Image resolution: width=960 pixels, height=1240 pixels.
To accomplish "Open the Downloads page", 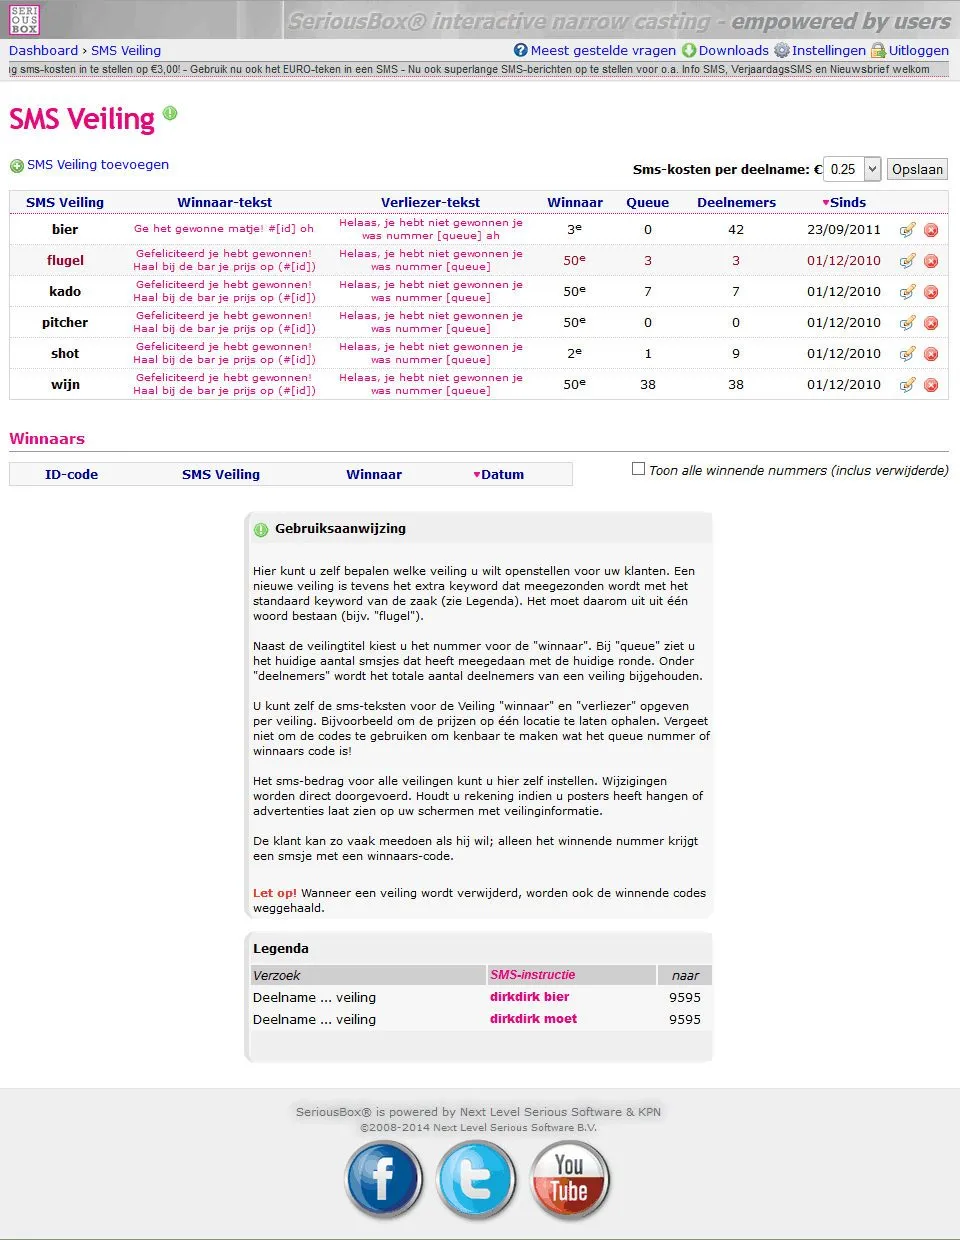I will click(734, 50).
